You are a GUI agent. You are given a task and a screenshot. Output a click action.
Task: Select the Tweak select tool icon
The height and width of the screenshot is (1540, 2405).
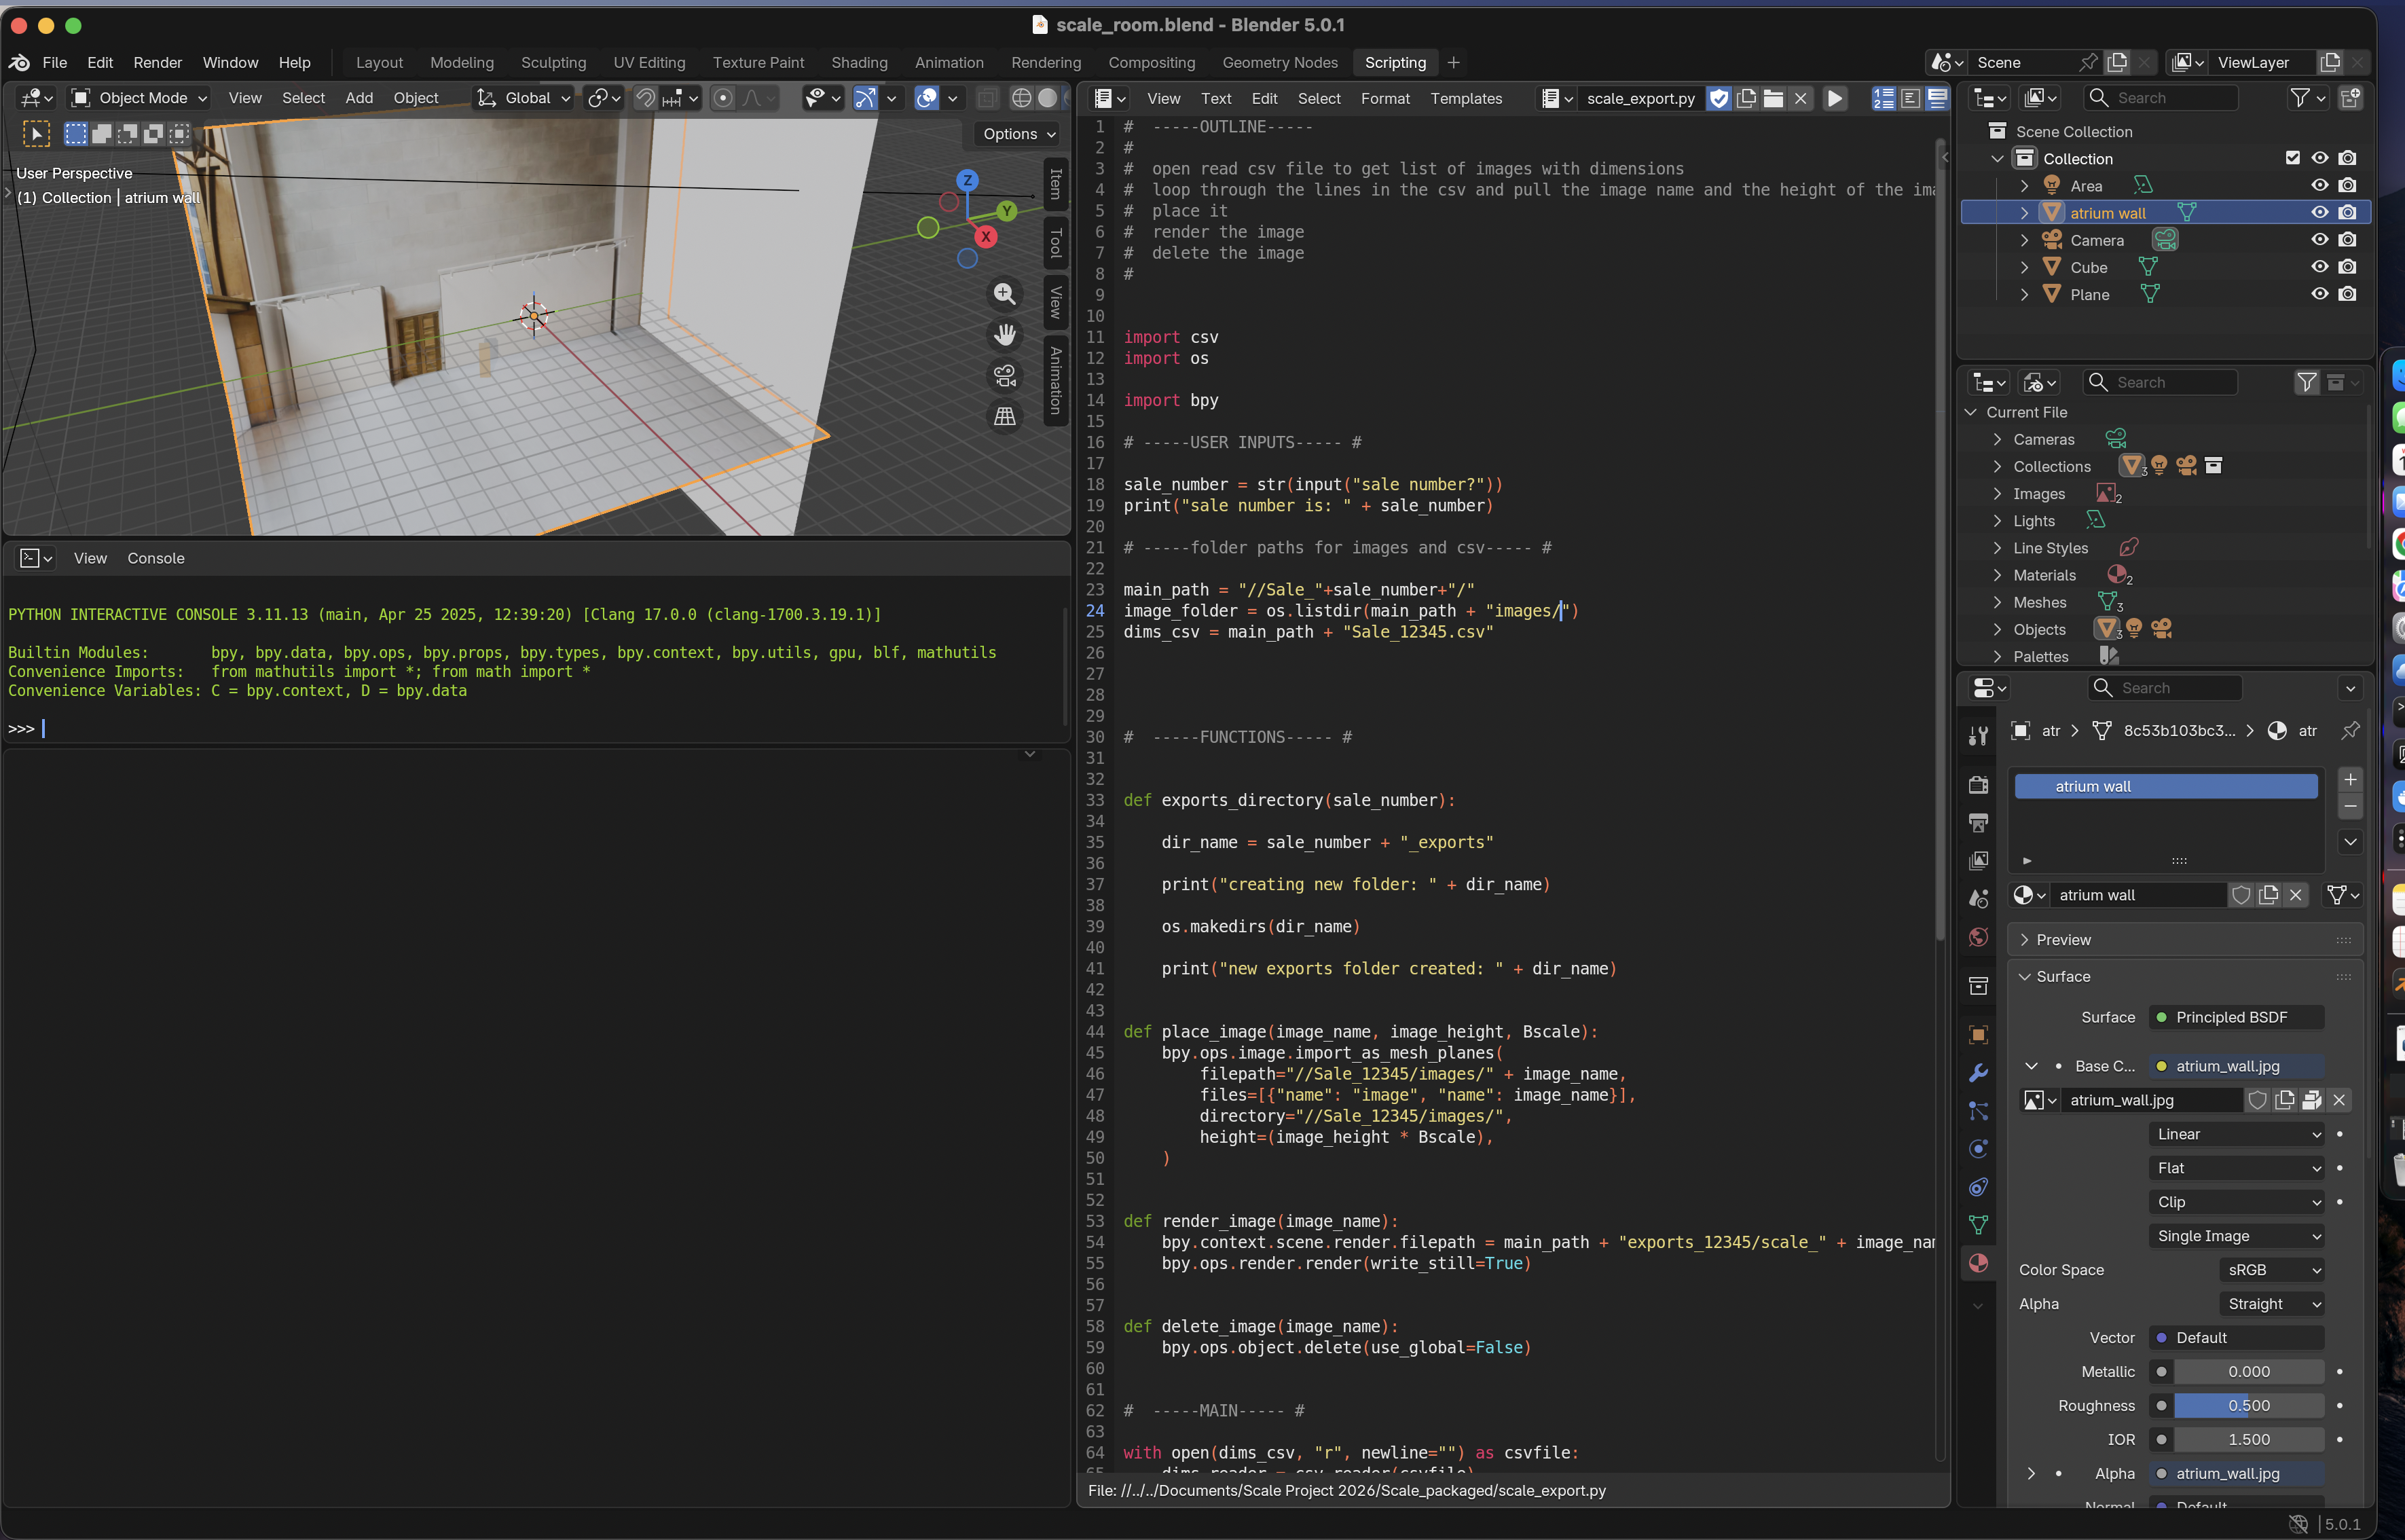tap(36, 134)
